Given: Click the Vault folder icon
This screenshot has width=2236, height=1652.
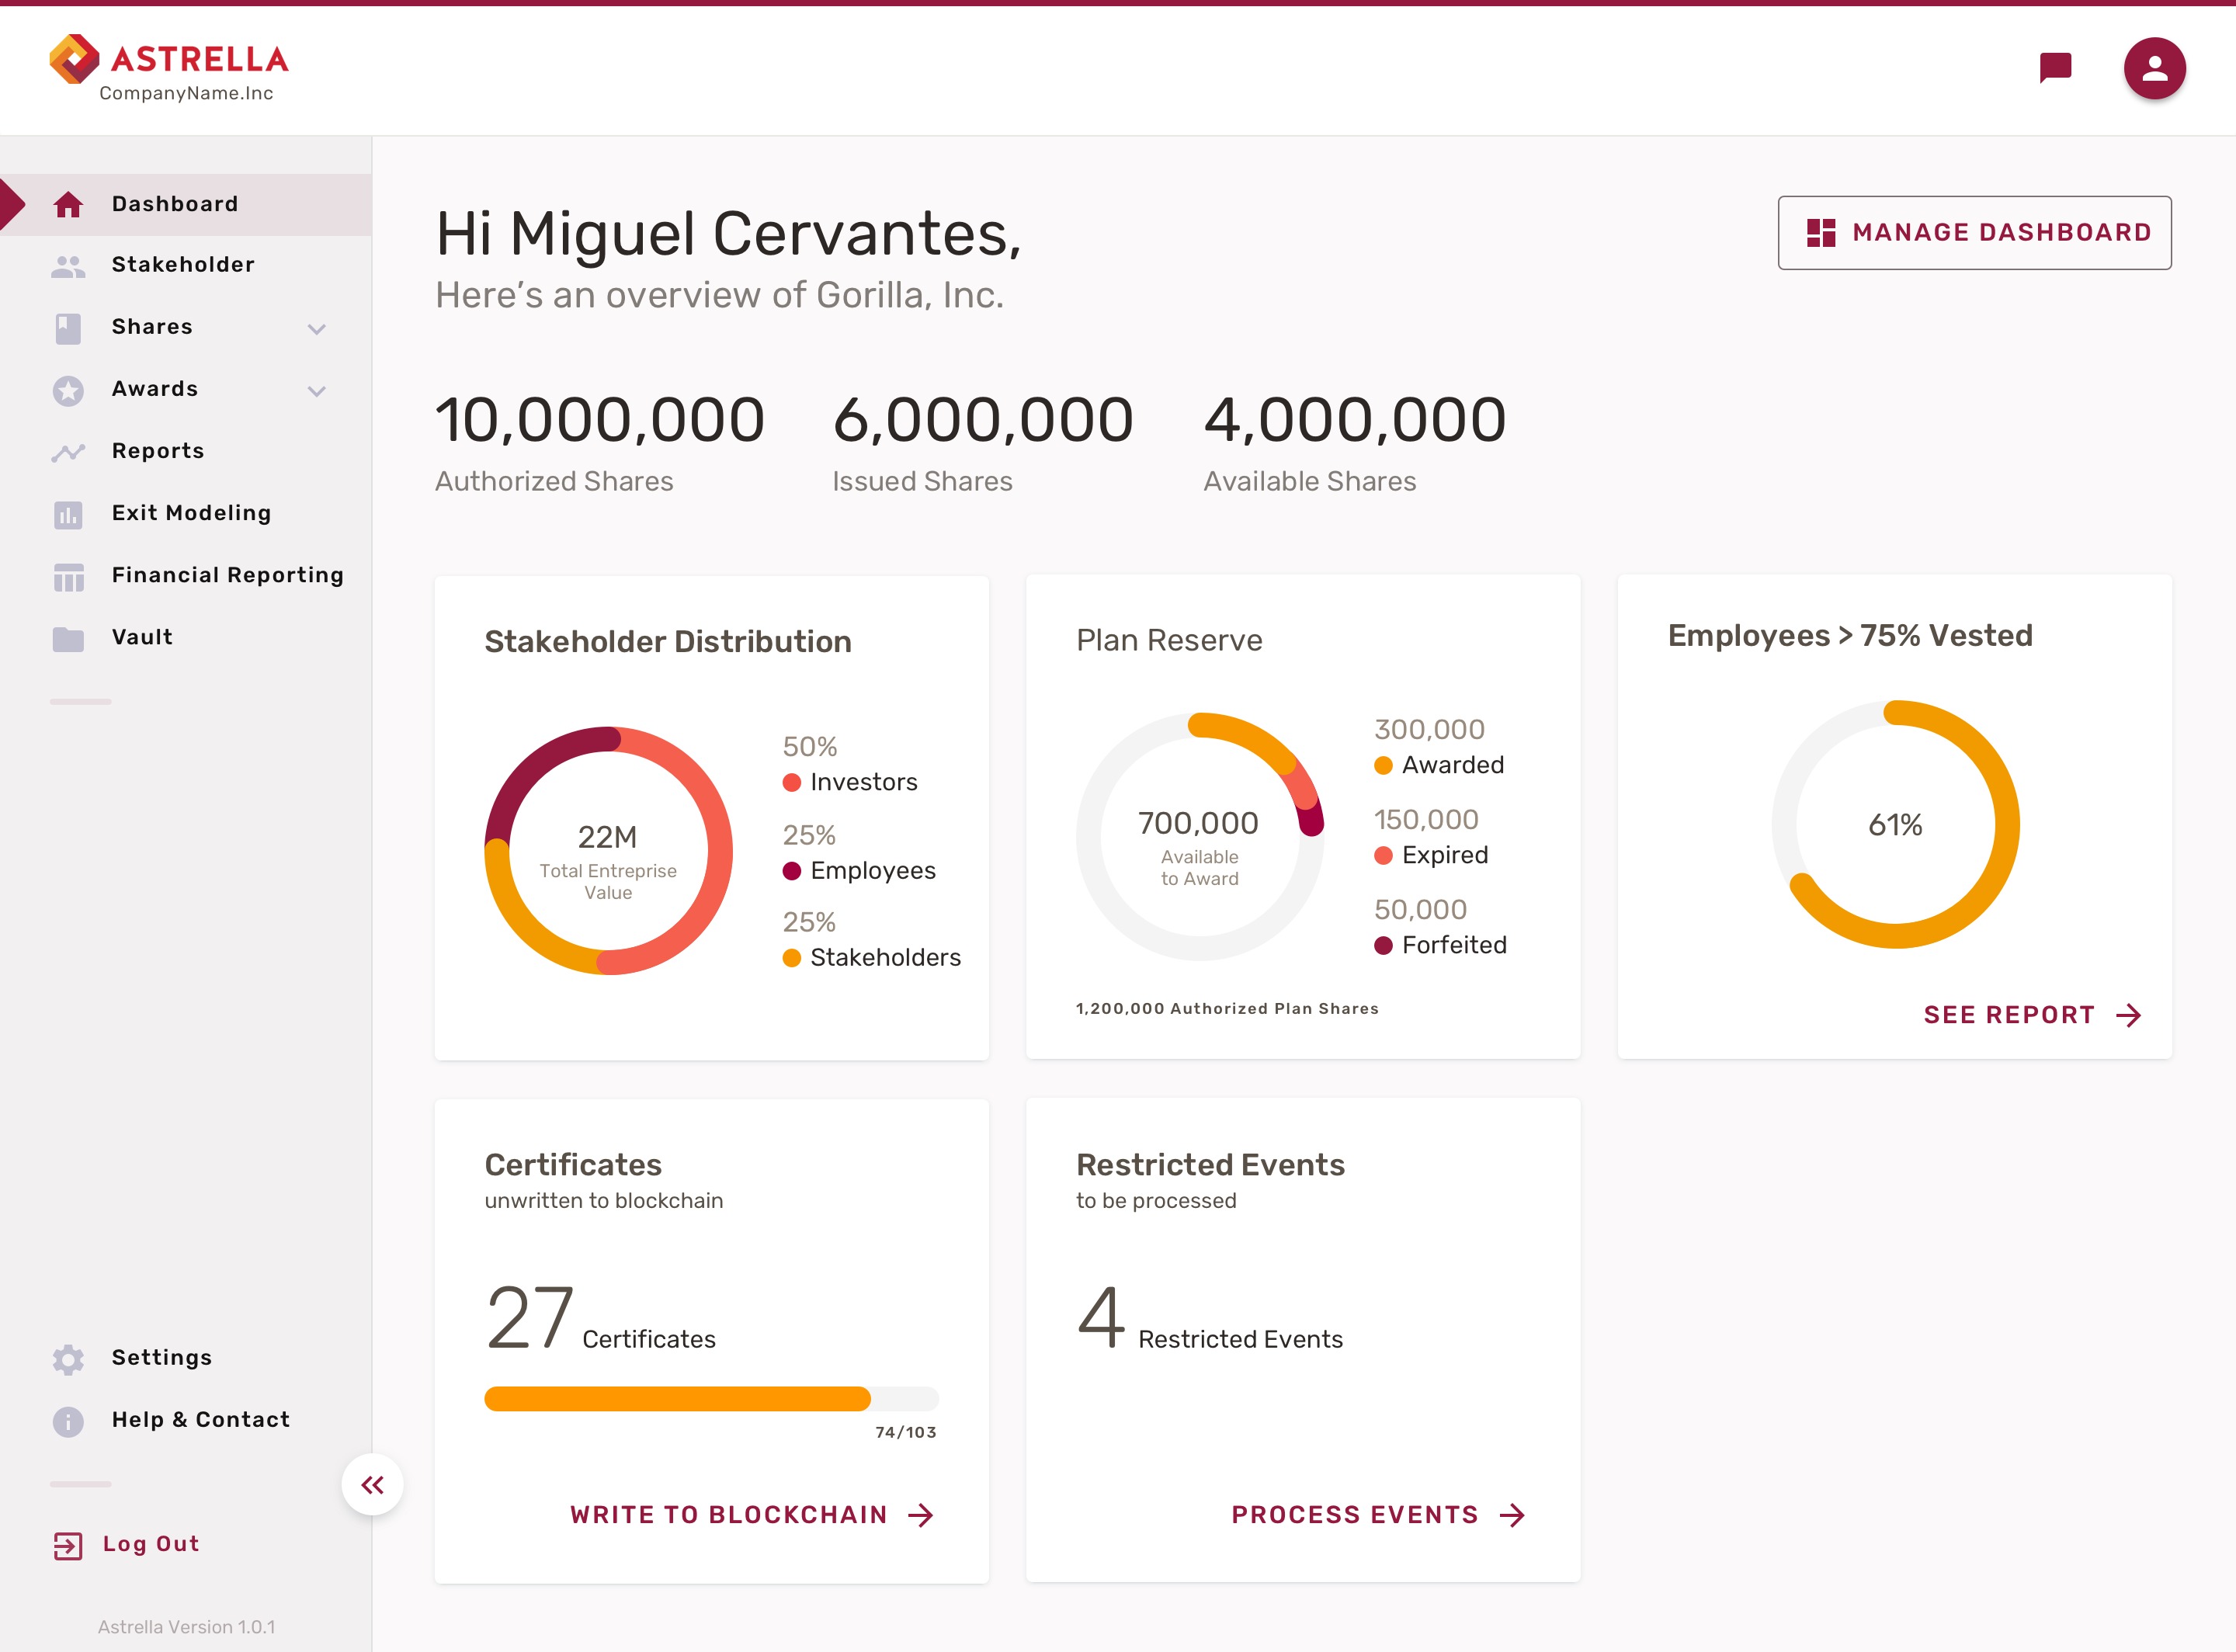Looking at the screenshot, I should 68,639.
